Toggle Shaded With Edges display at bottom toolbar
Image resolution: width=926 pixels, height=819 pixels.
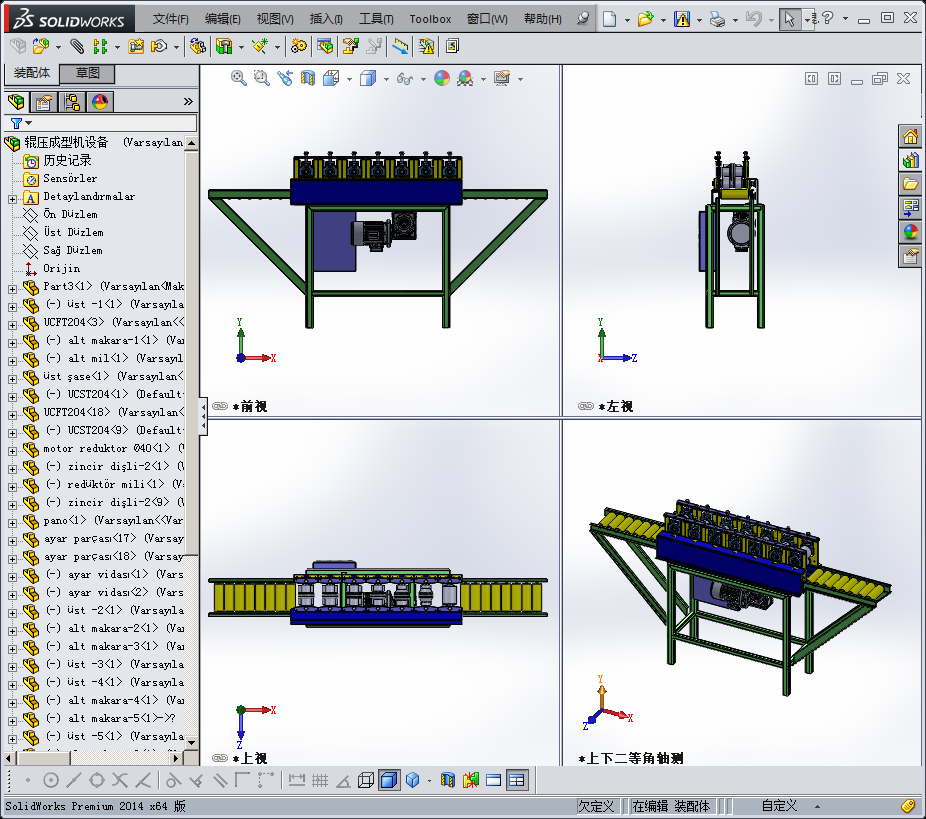pos(389,780)
